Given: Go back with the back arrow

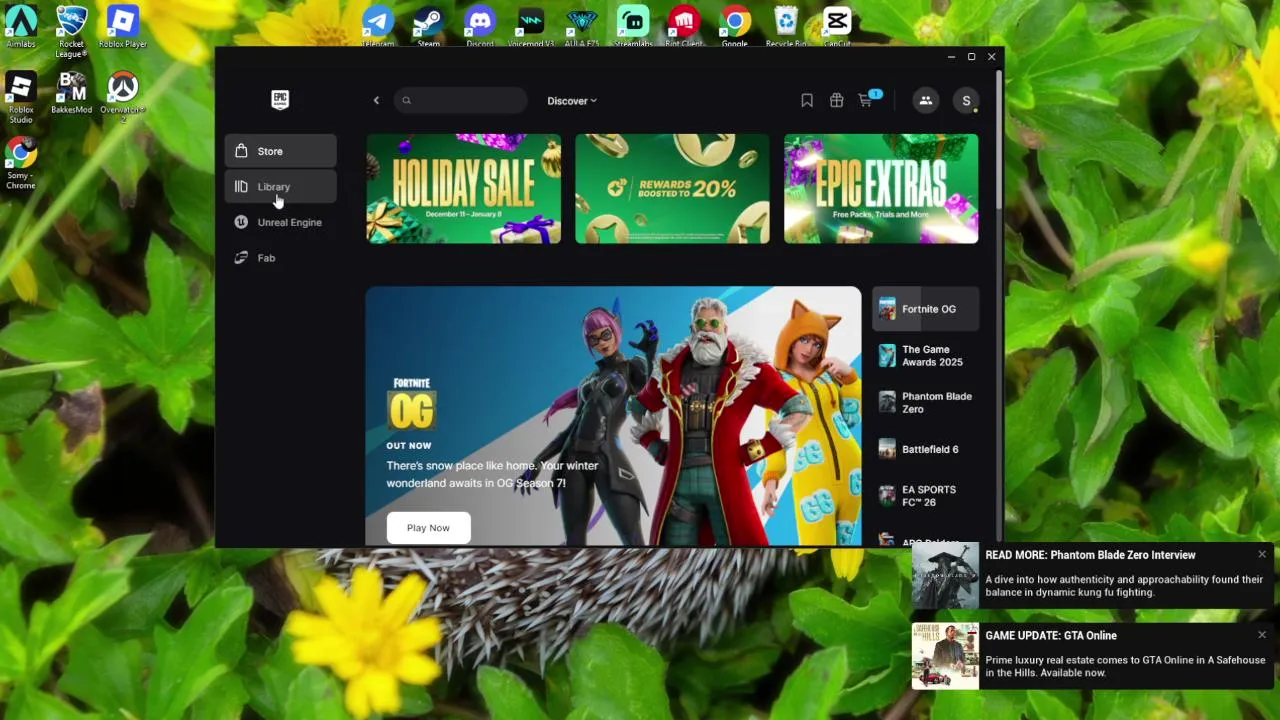Looking at the screenshot, I should pyautogui.click(x=376, y=100).
